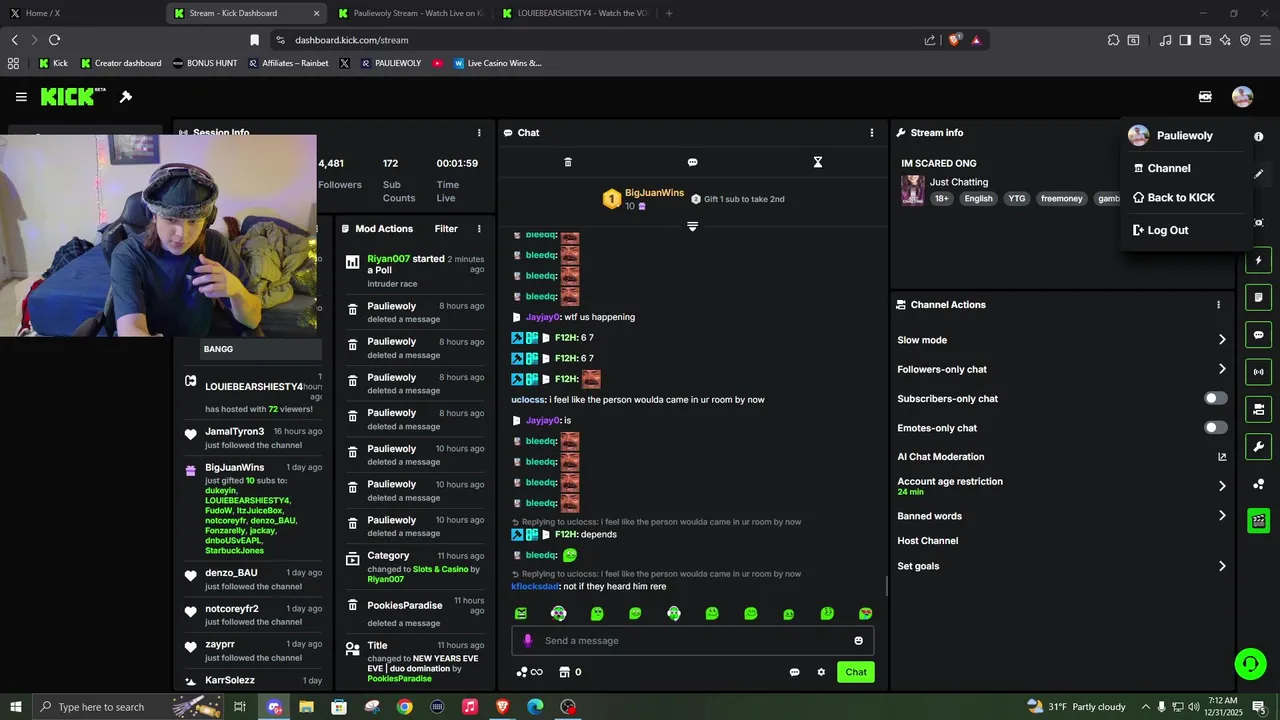Image resolution: width=1280 pixels, height=720 pixels.
Task: Switch to LOUIEBEARSHIESTY4 browser tab
Action: point(575,13)
